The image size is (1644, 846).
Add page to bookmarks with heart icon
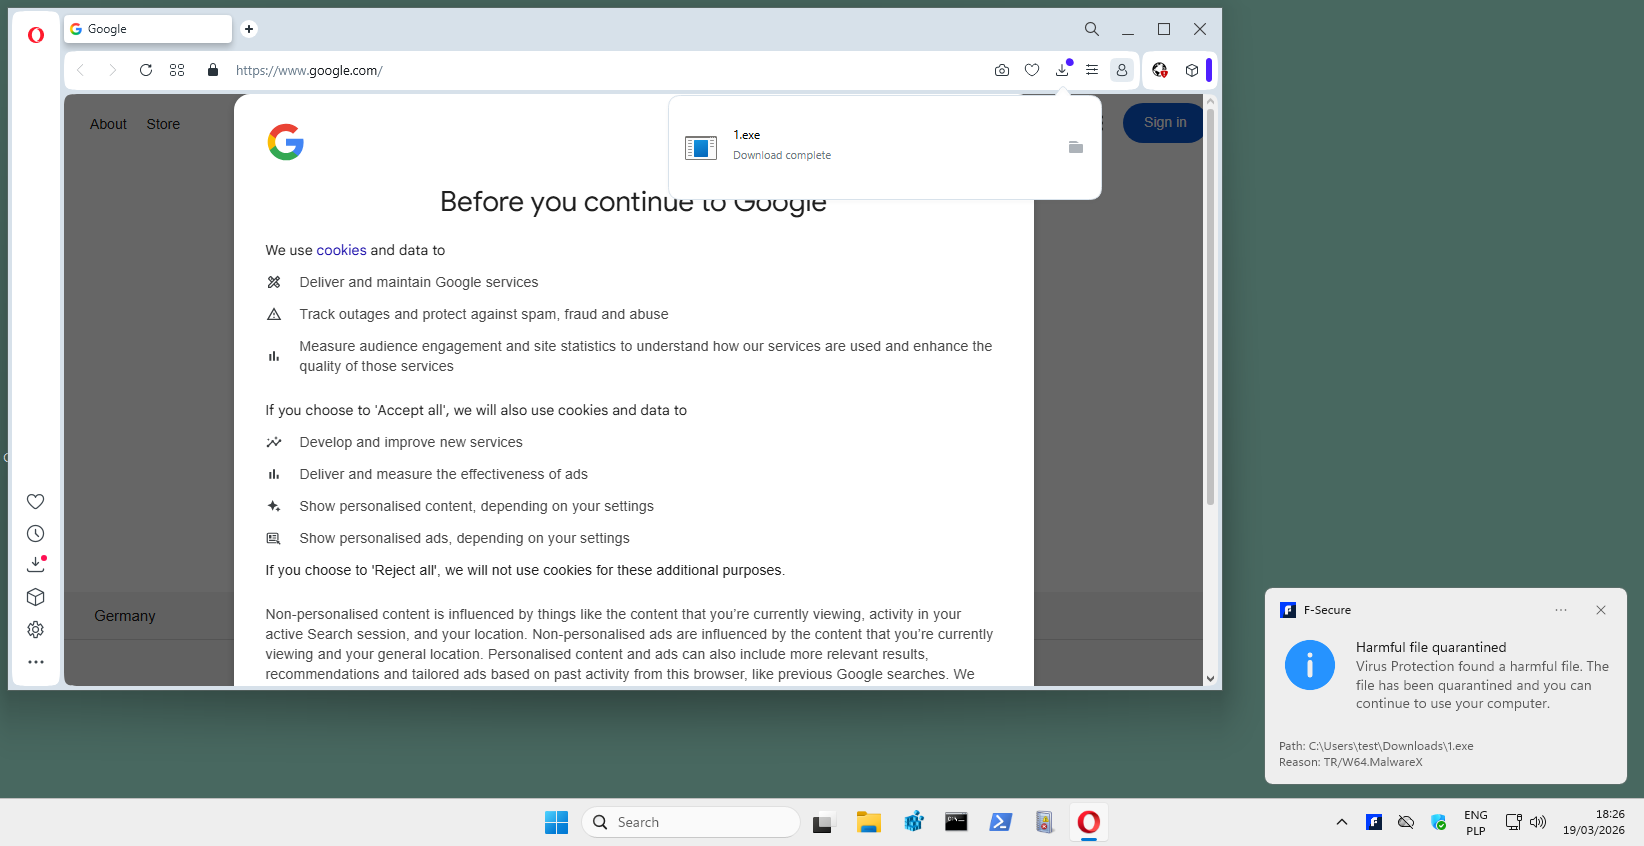1032,70
